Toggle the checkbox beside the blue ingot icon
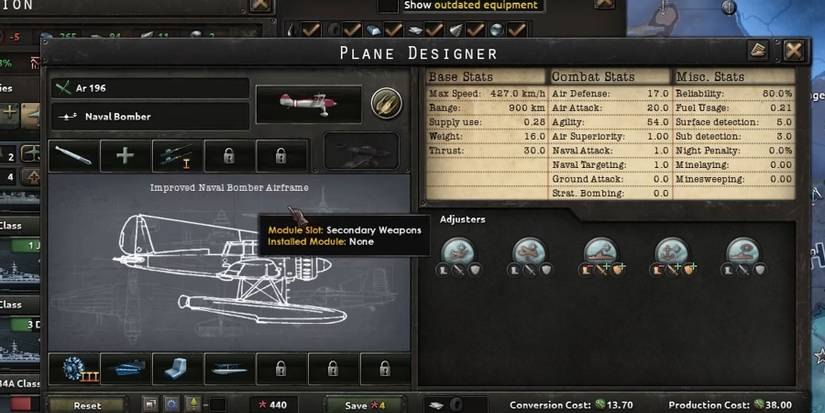This screenshot has height=413, width=825. (x=393, y=29)
